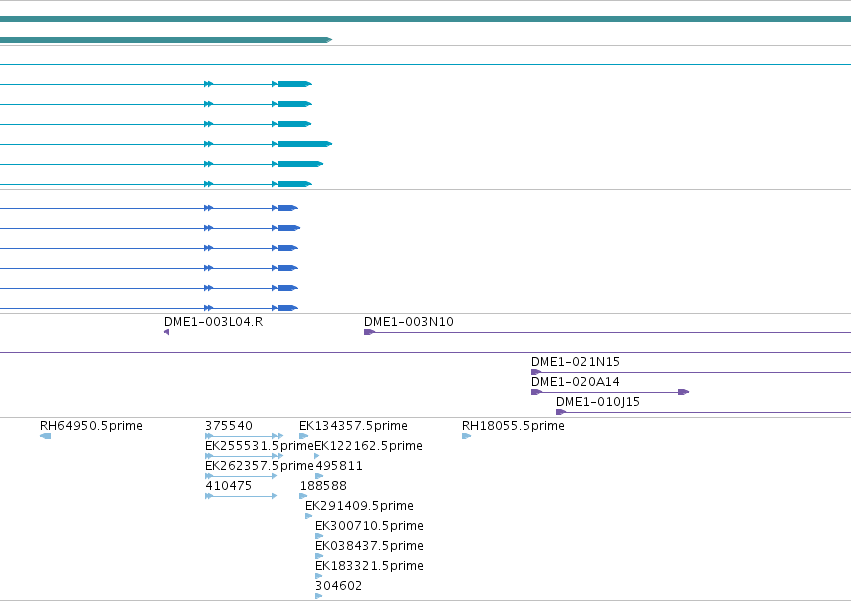Screen dimensions: 851x601
Task: Click the light blue glyph under RH64950.5prime
Action: click(x=46, y=436)
